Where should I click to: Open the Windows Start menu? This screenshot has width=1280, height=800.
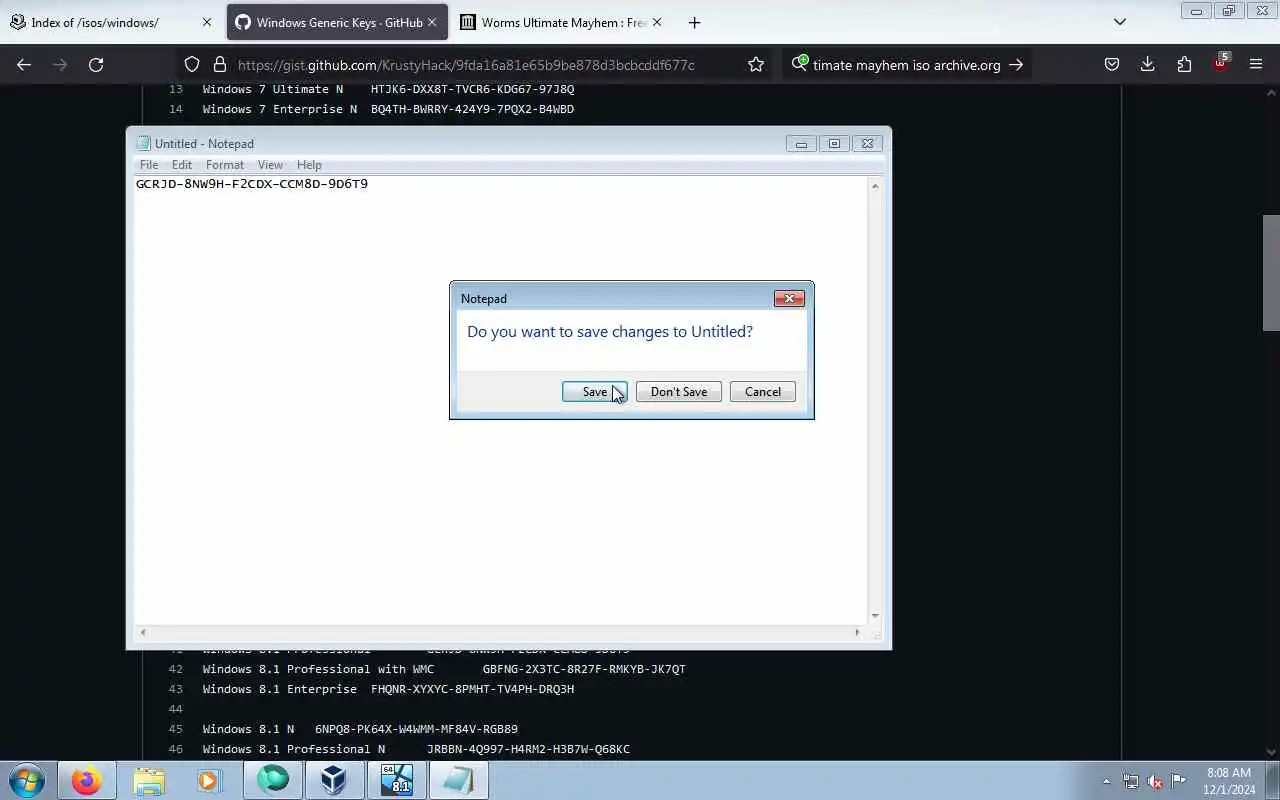click(26, 780)
